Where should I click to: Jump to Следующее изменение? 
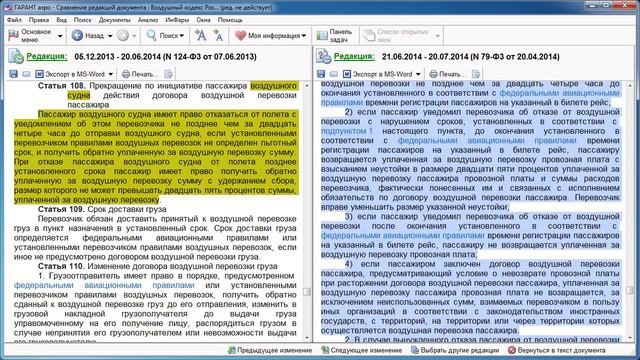[x=361, y=350]
